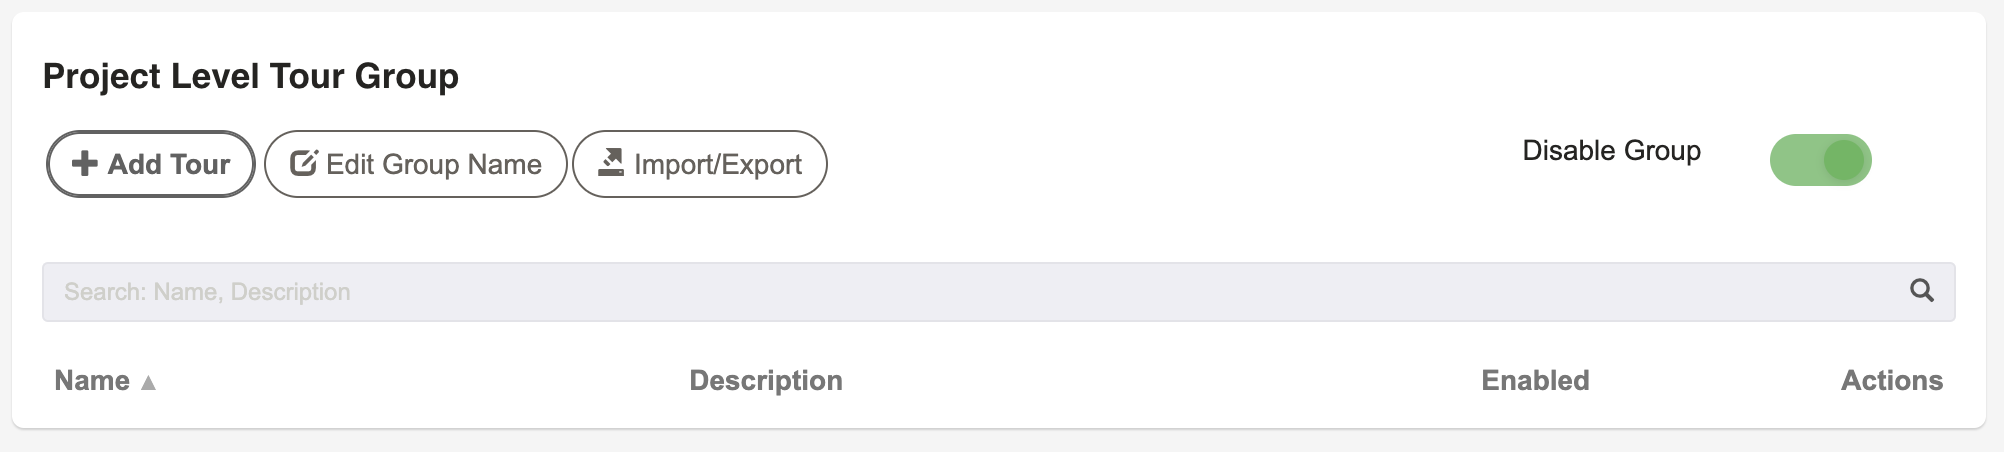The width and height of the screenshot is (2004, 452).
Task: Click the Description column header
Action: pos(766,381)
